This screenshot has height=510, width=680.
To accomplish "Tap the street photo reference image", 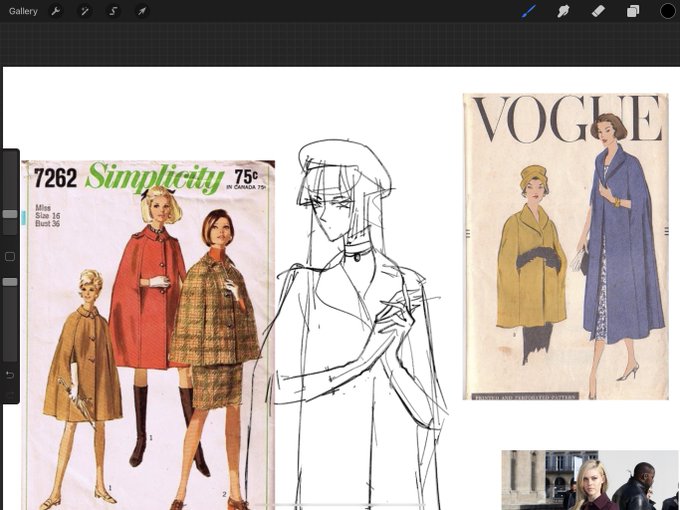I will pyautogui.click(x=591, y=480).
